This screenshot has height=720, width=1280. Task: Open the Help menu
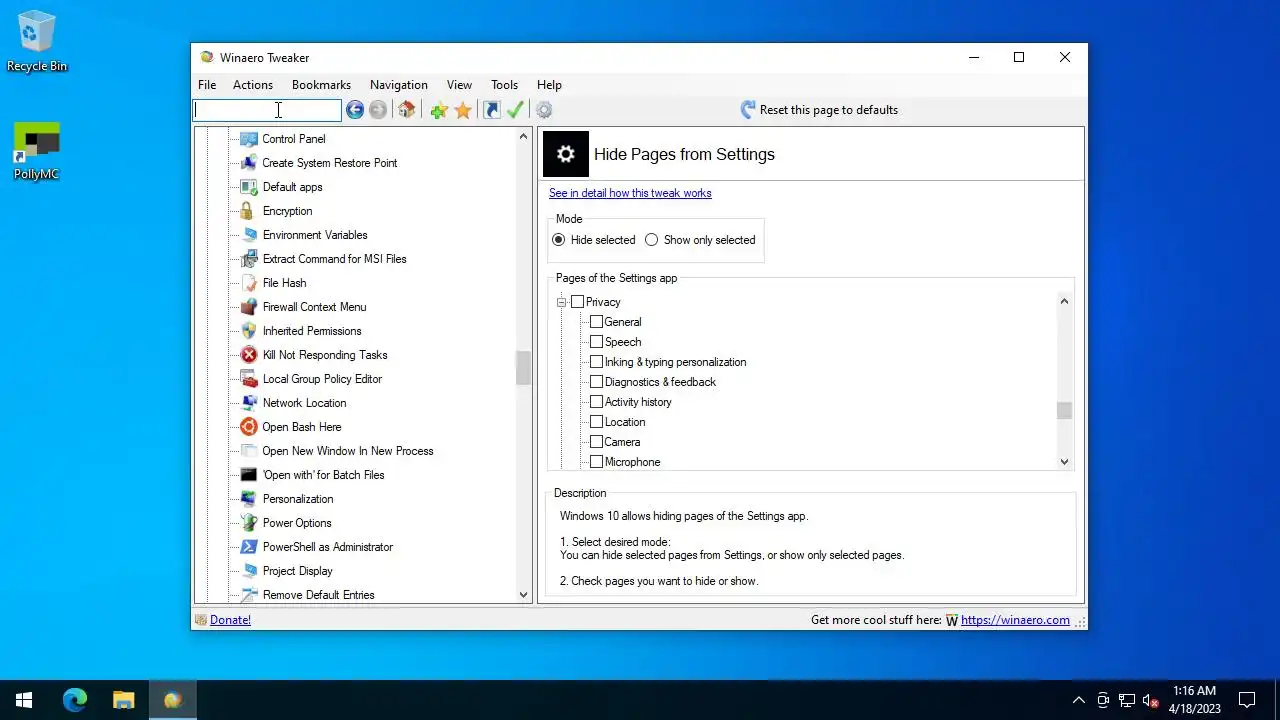pyautogui.click(x=549, y=85)
